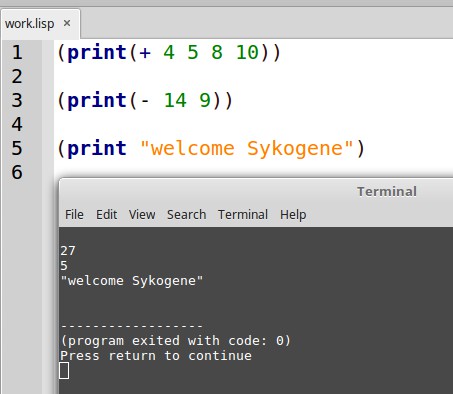453x394 pixels.
Task: Click the output 5 in terminal
Action: point(64,266)
